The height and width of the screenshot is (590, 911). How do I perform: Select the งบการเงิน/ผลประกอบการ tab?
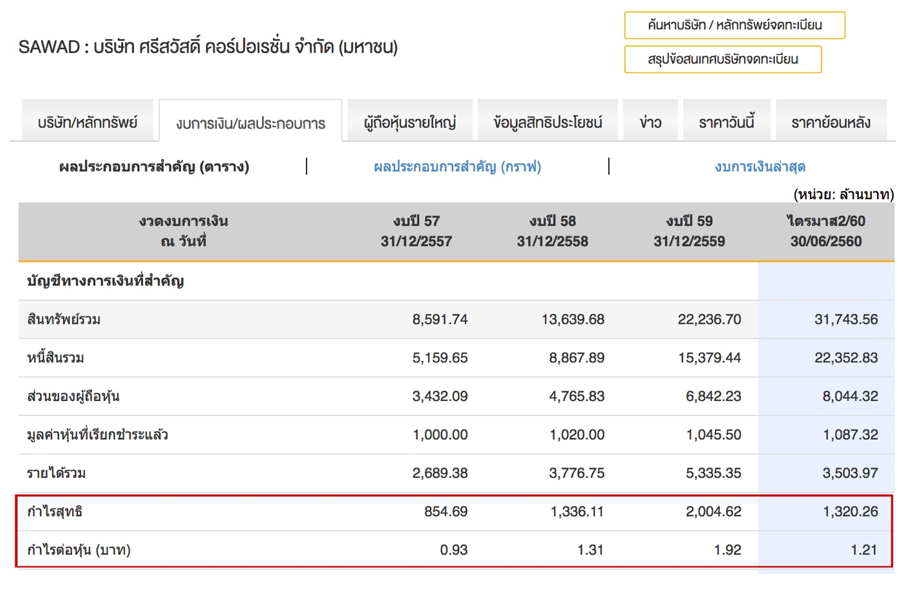click(x=250, y=123)
